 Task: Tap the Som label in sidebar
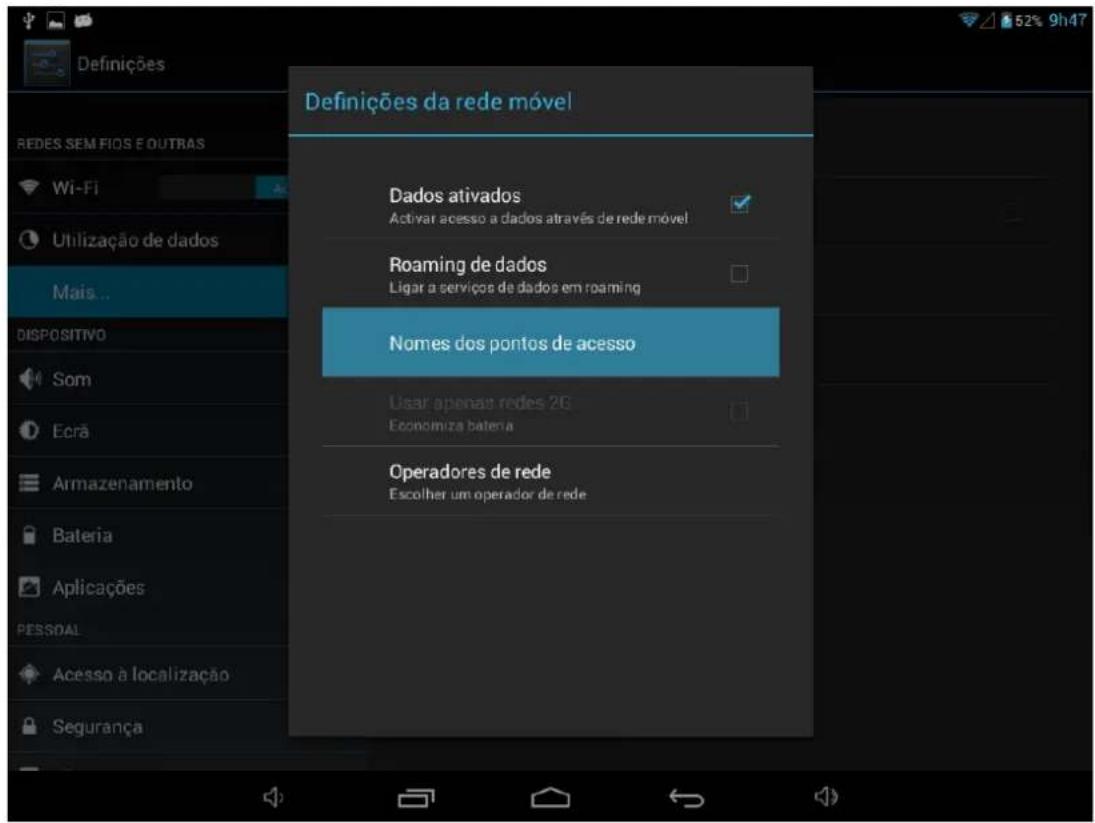71,380
